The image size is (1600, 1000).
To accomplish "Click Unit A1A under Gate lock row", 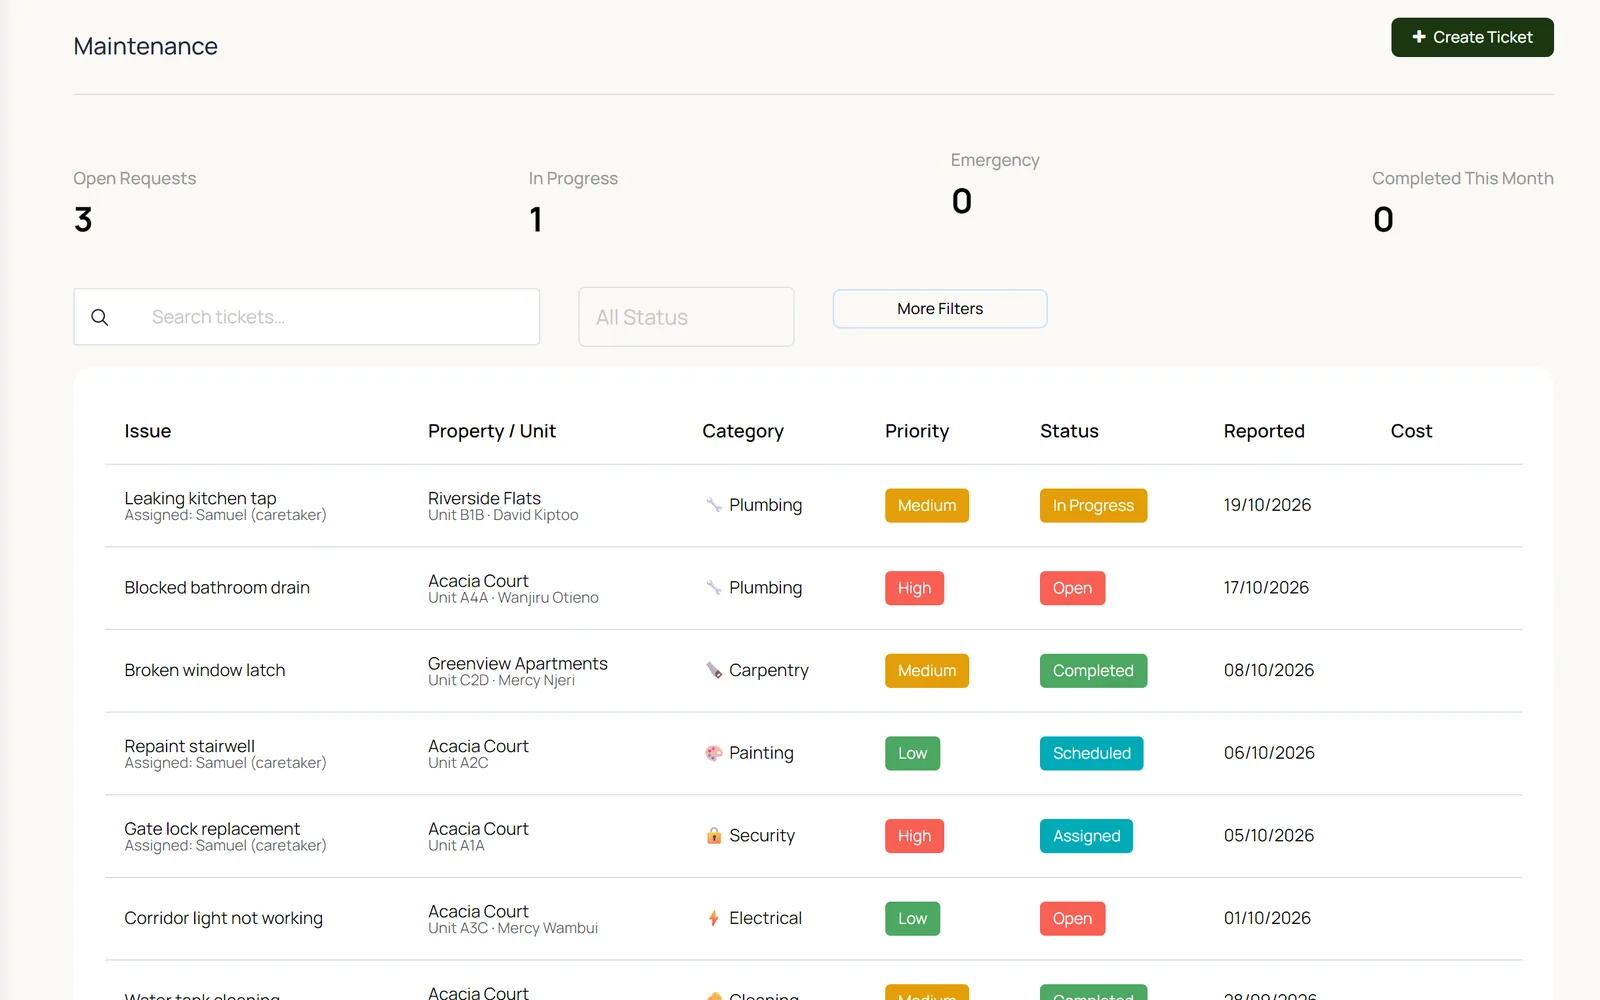I will (456, 846).
